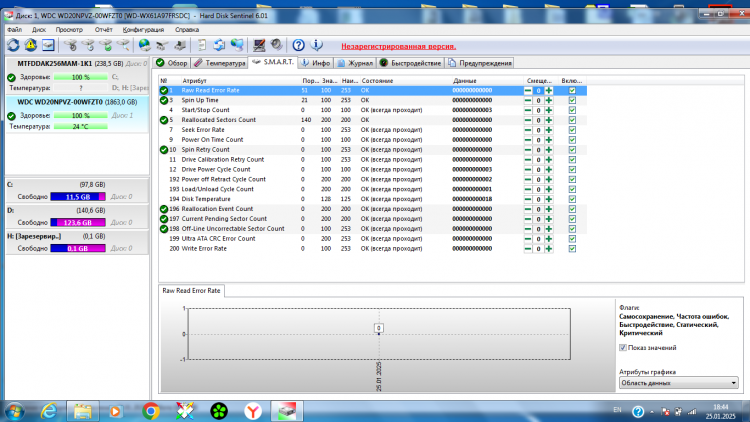Click the globe with disk toolbar icon
This screenshot has height=422, width=750.
click(x=144, y=45)
